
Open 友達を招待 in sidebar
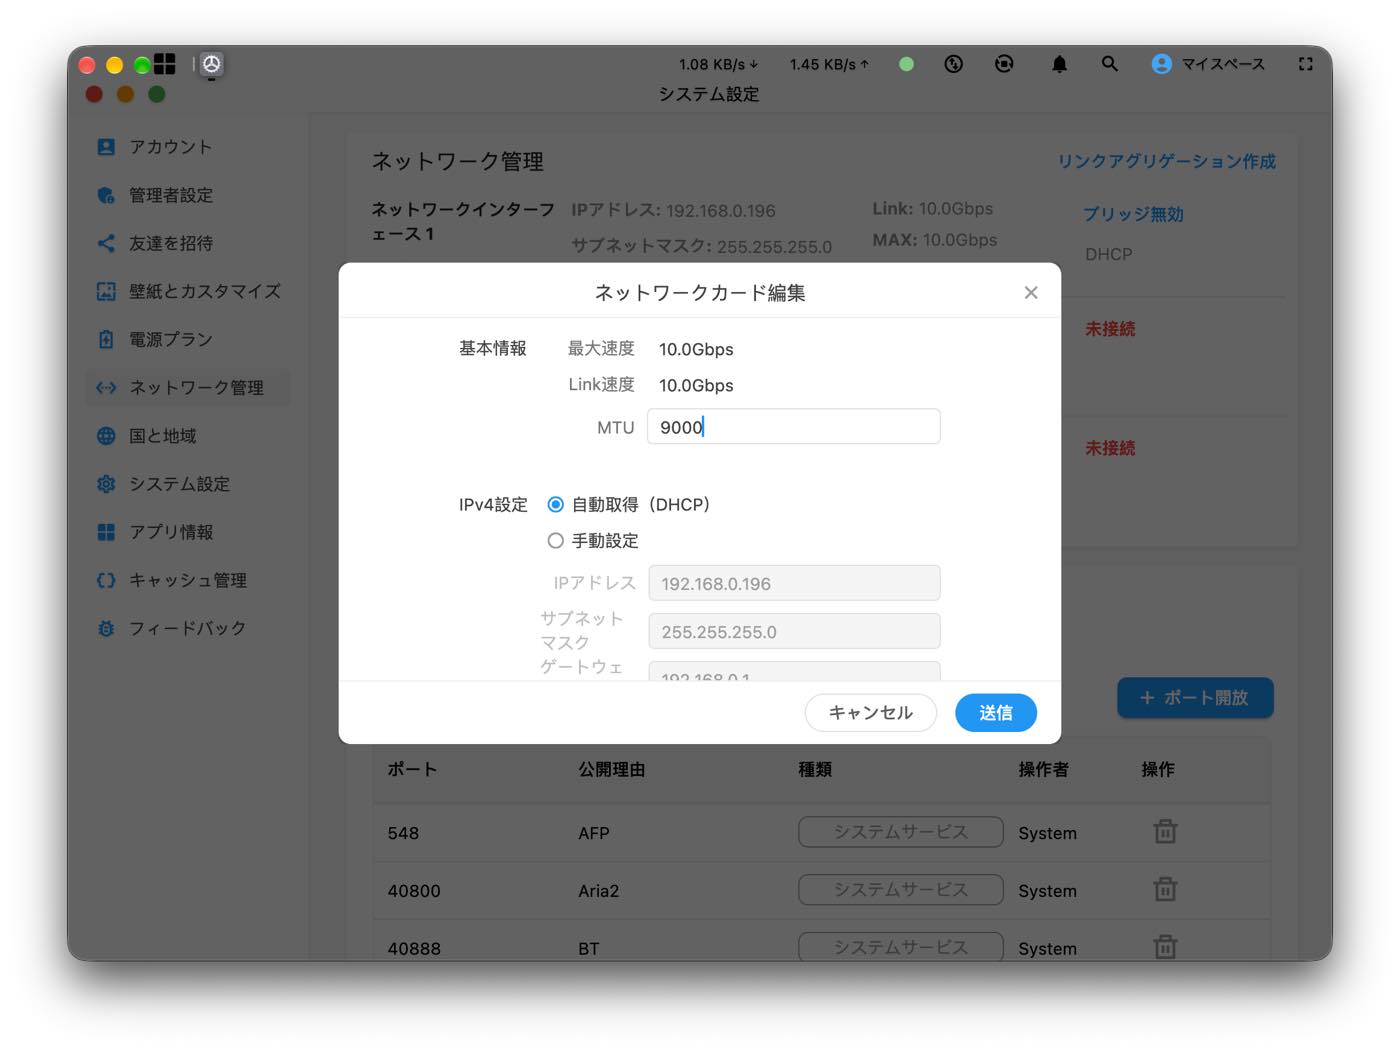pyautogui.click(x=189, y=243)
